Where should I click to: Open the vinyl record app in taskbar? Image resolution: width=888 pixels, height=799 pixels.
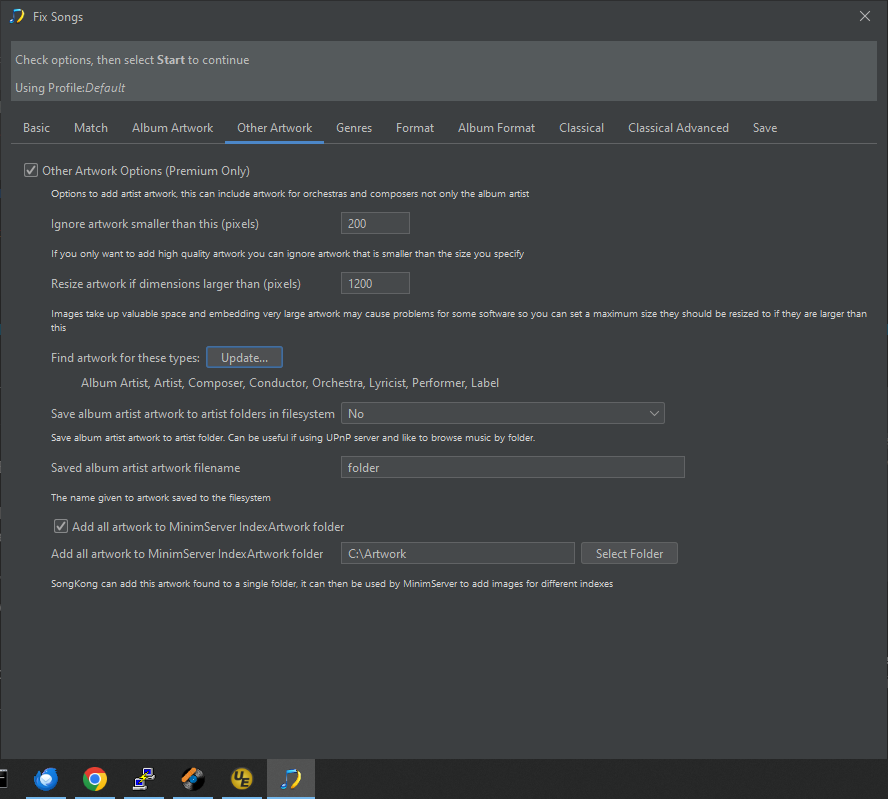coord(193,779)
